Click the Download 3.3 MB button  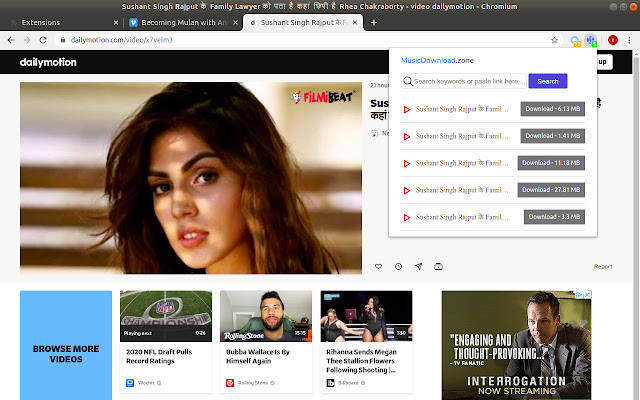pyautogui.click(x=554, y=216)
